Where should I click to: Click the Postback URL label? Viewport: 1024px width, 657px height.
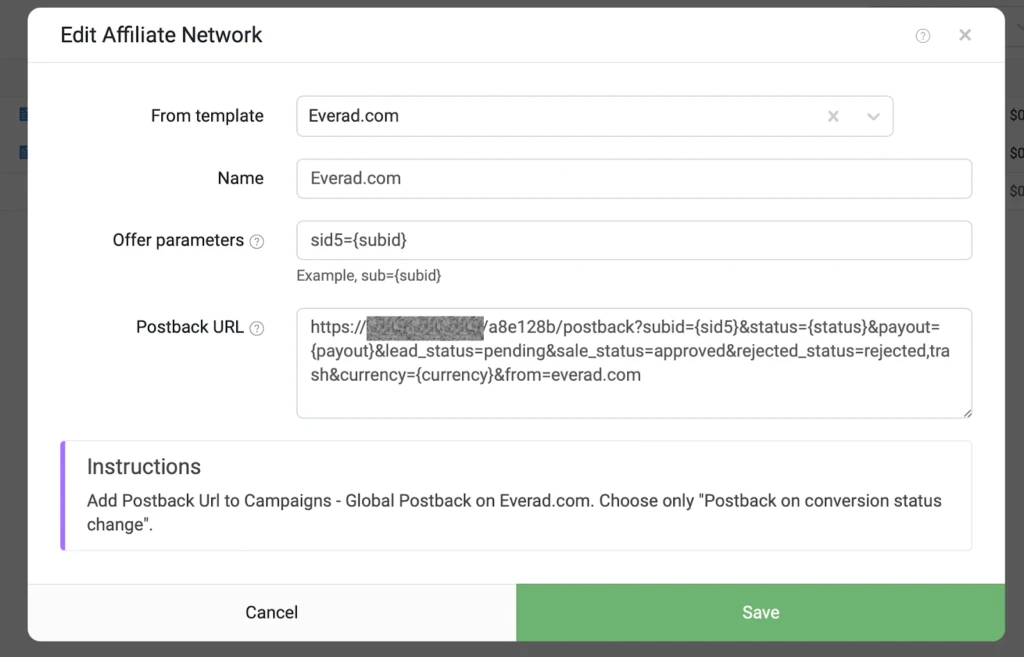(x=189, y=327)
